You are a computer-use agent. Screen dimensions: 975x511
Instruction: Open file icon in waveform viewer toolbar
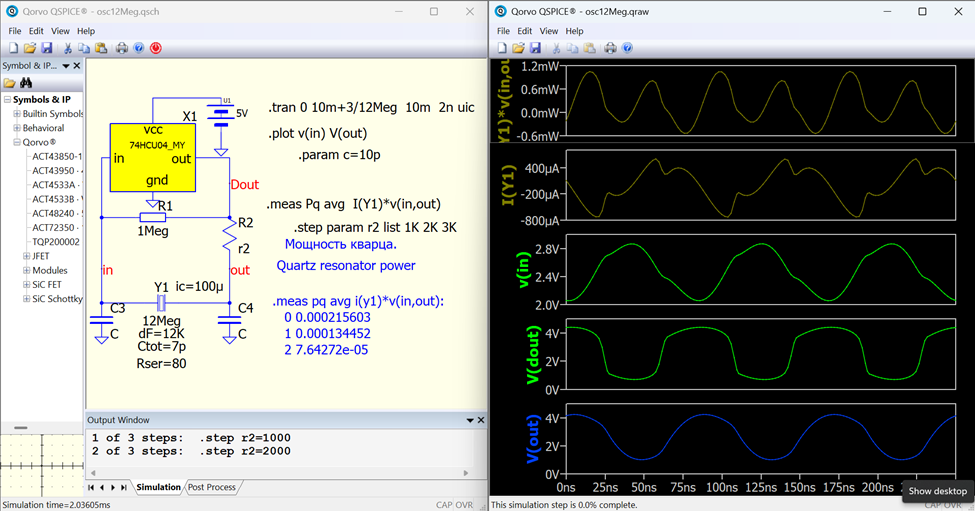point(519,48)
